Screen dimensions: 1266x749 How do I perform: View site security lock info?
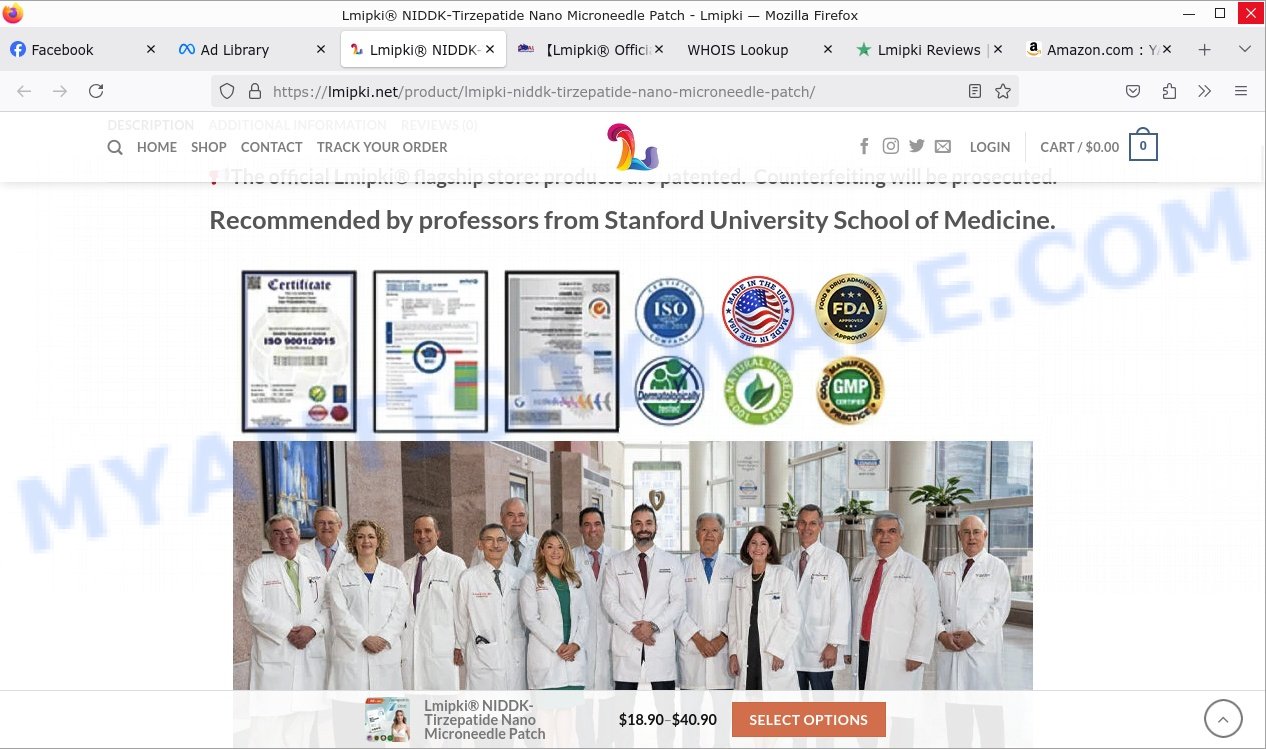pos(254,91)
